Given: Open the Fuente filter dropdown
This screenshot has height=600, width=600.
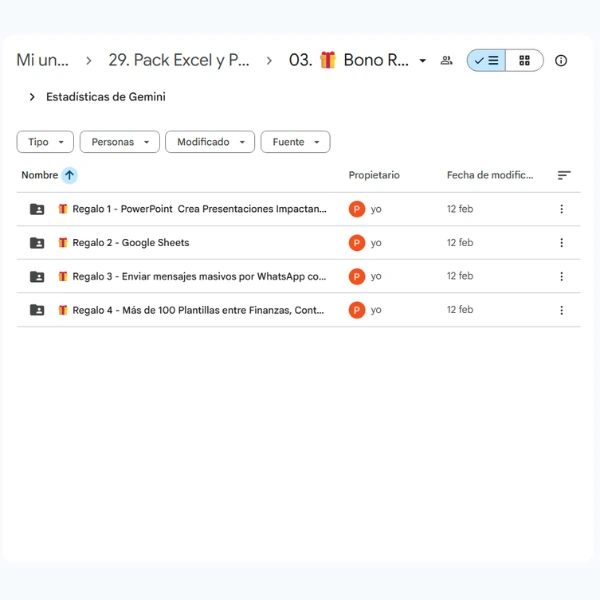Looking at the screenshot, I should [x=295, y=142].
